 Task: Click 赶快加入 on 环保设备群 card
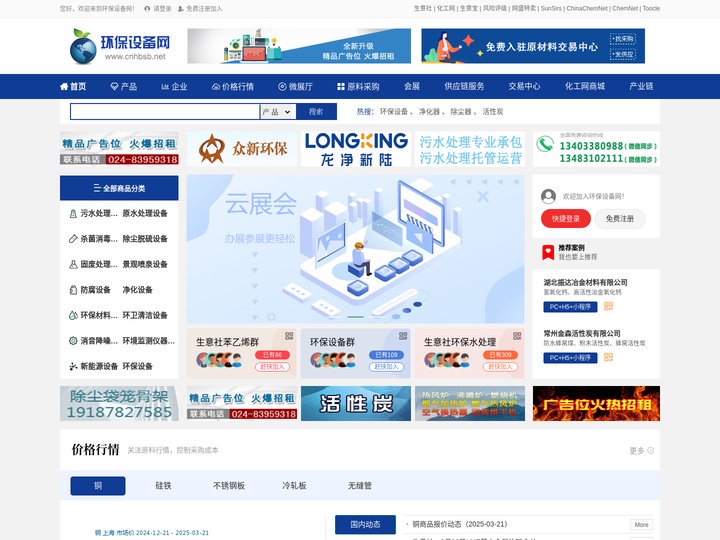(x=386, y=366)
